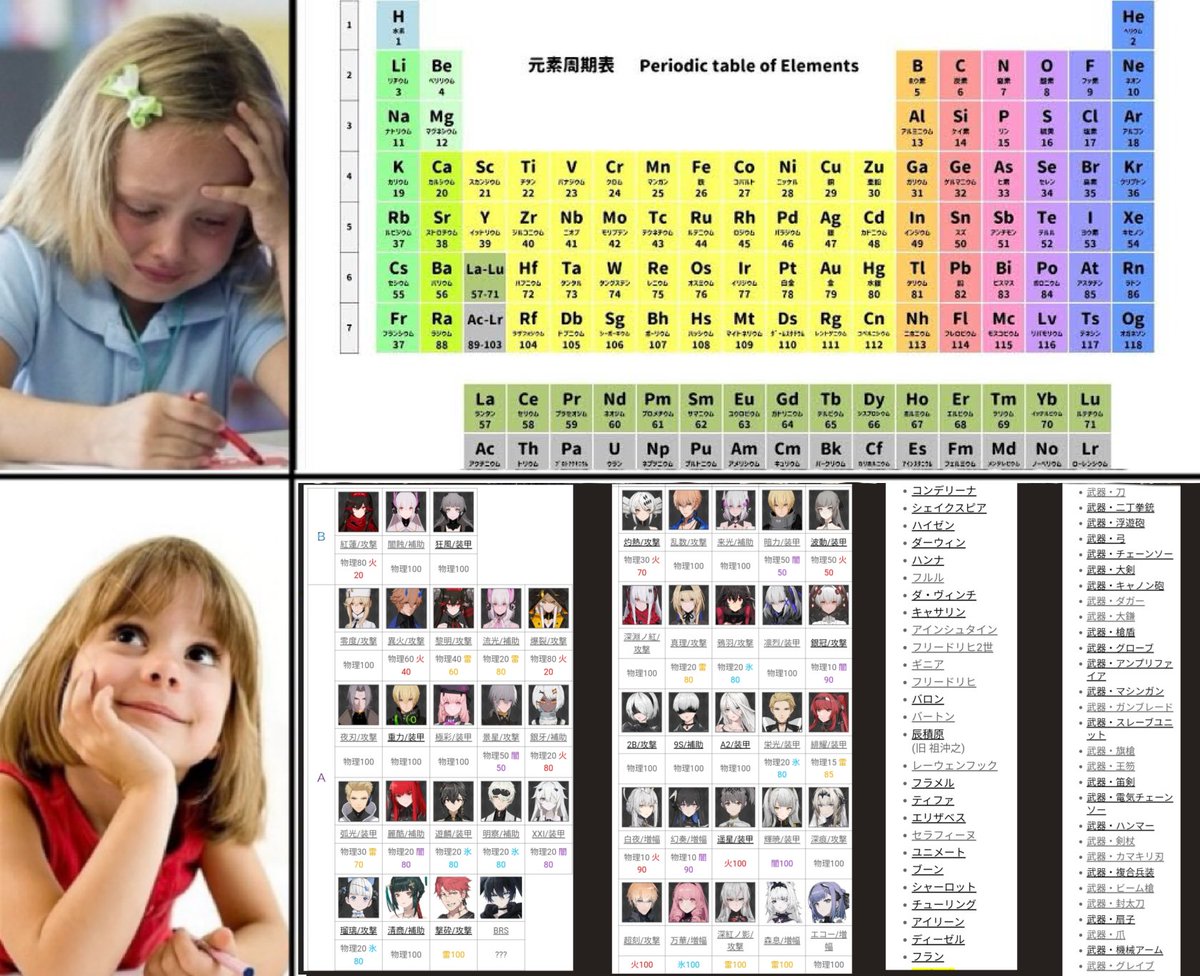
Task: Select the portrait above 弧光/装甲
Action: click(357, 801)
